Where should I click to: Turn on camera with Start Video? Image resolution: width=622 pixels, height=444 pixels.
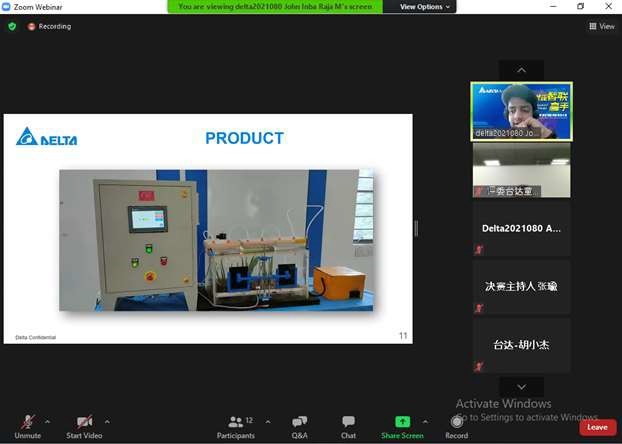pyautogui.click(x=84, y=427)
